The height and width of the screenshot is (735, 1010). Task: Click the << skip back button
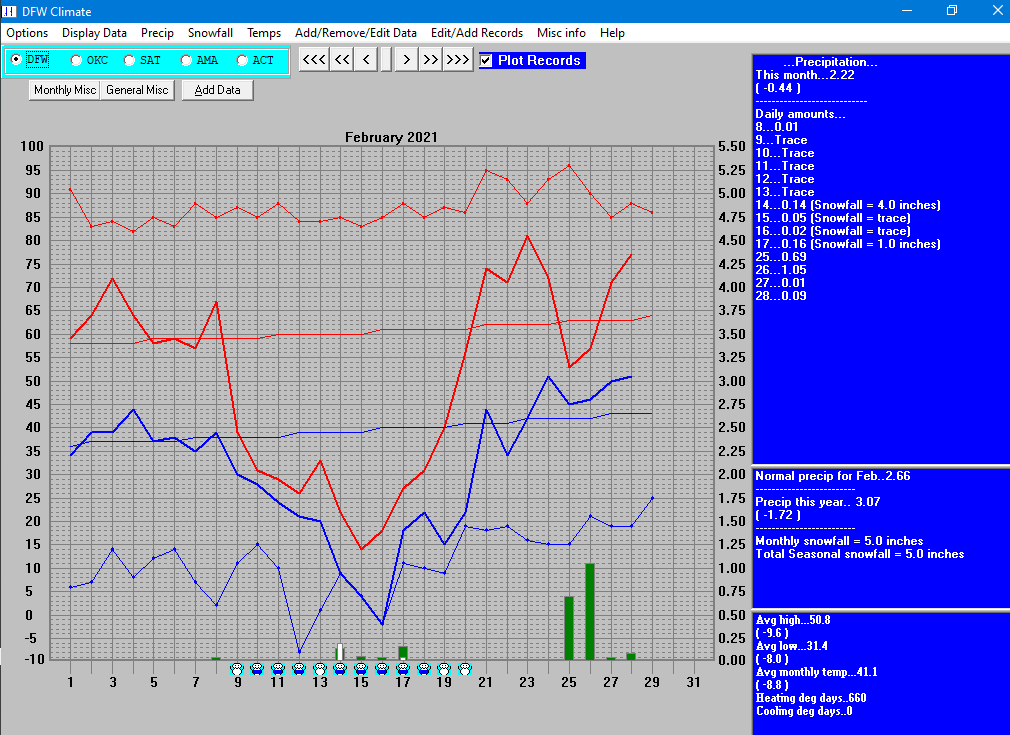(x=342, y=60)
